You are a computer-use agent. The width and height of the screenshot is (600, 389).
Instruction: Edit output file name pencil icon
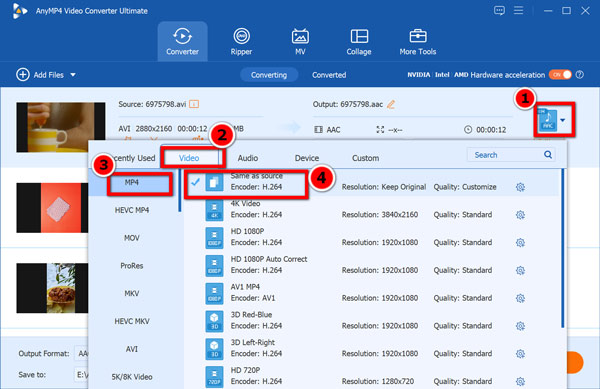(391, 104)
